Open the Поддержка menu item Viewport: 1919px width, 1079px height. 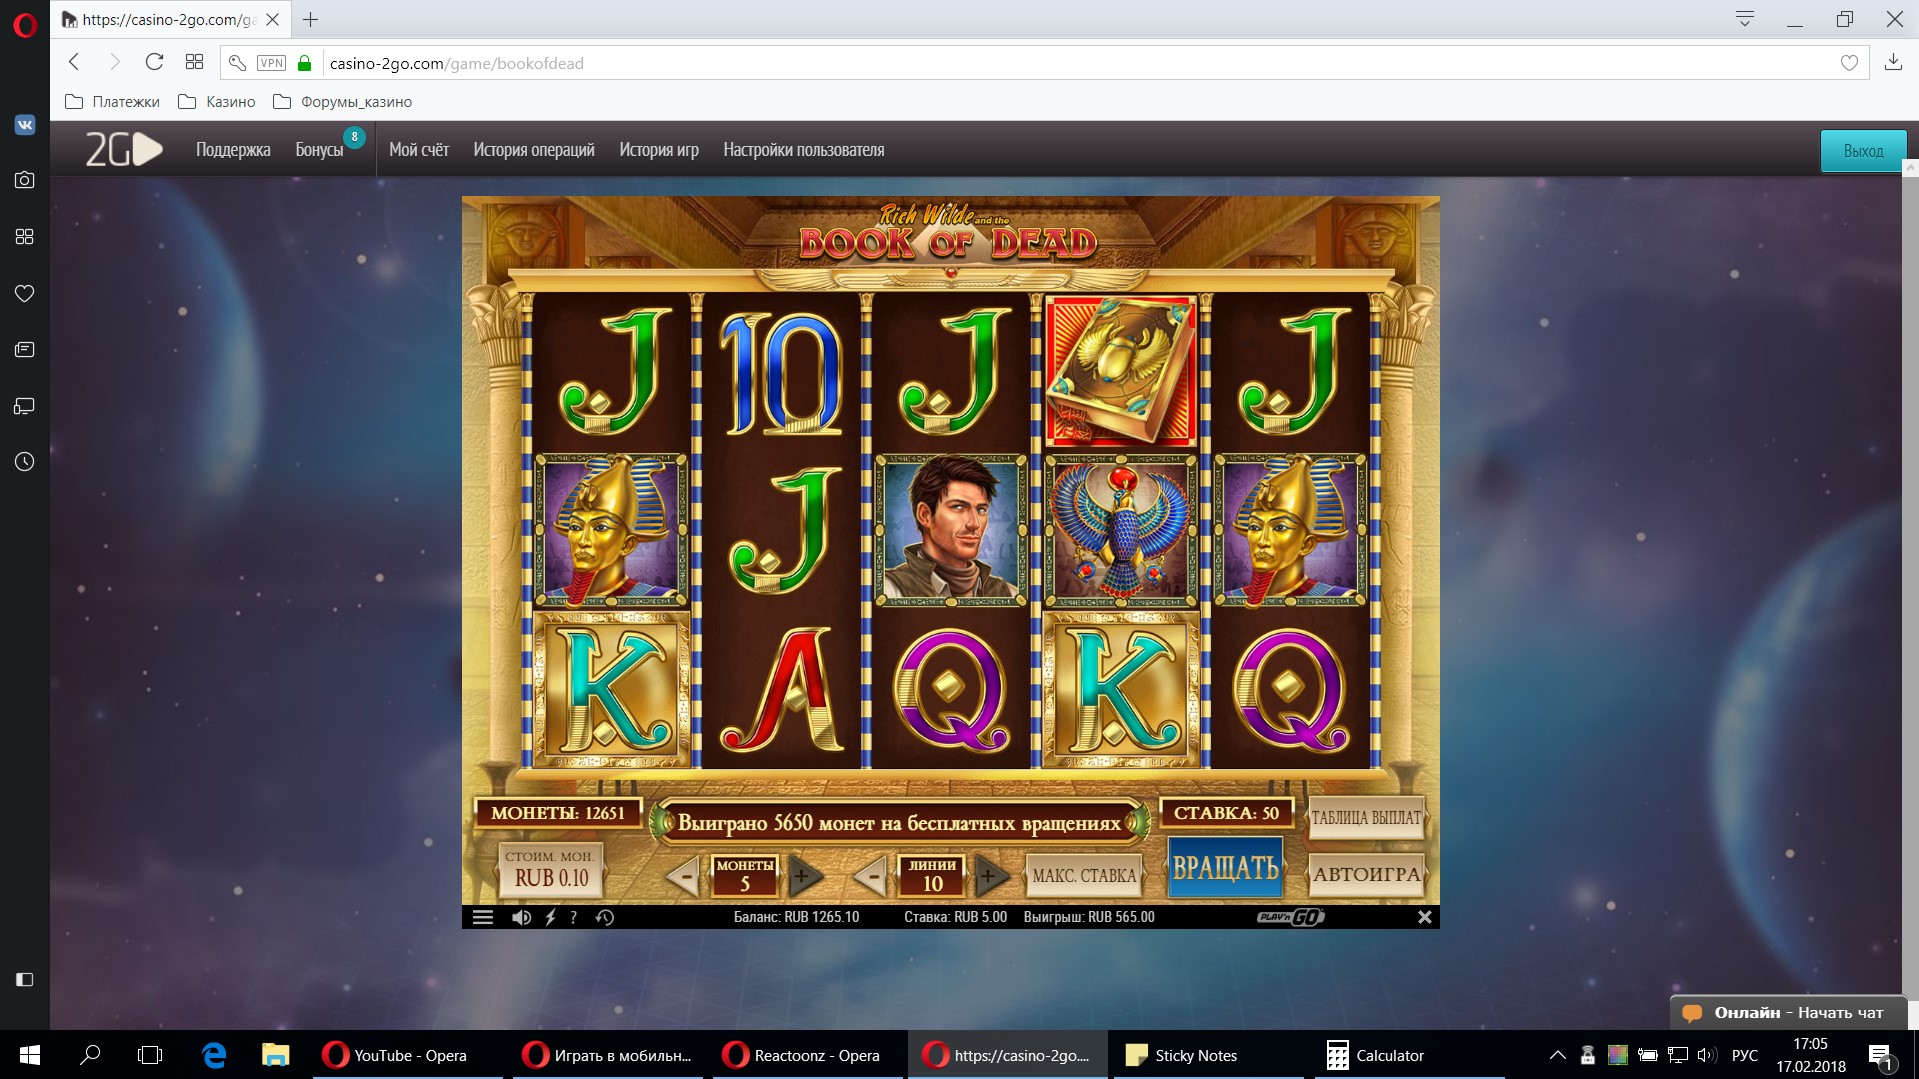(x=233, y=150)
